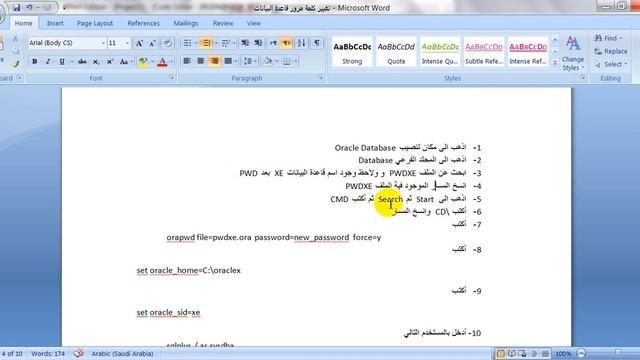Viewport: 640px width, 360px height.
Task: Align text right
Action: point(214,61)
